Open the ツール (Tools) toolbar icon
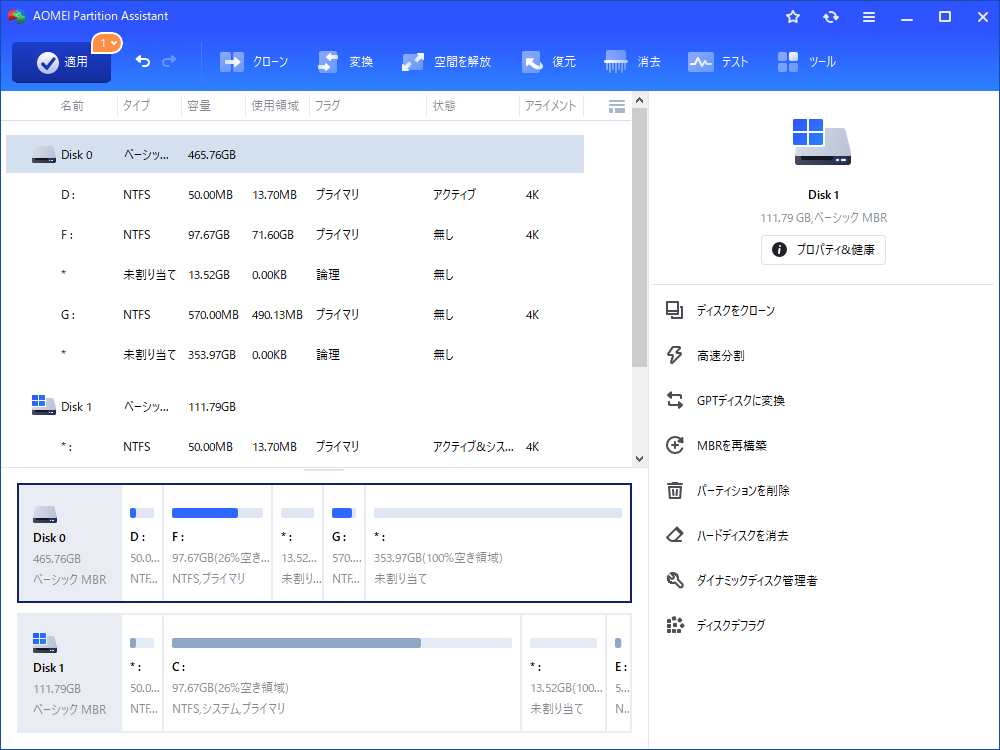Viewport: 1000px width, 750px height. [807, 61]
